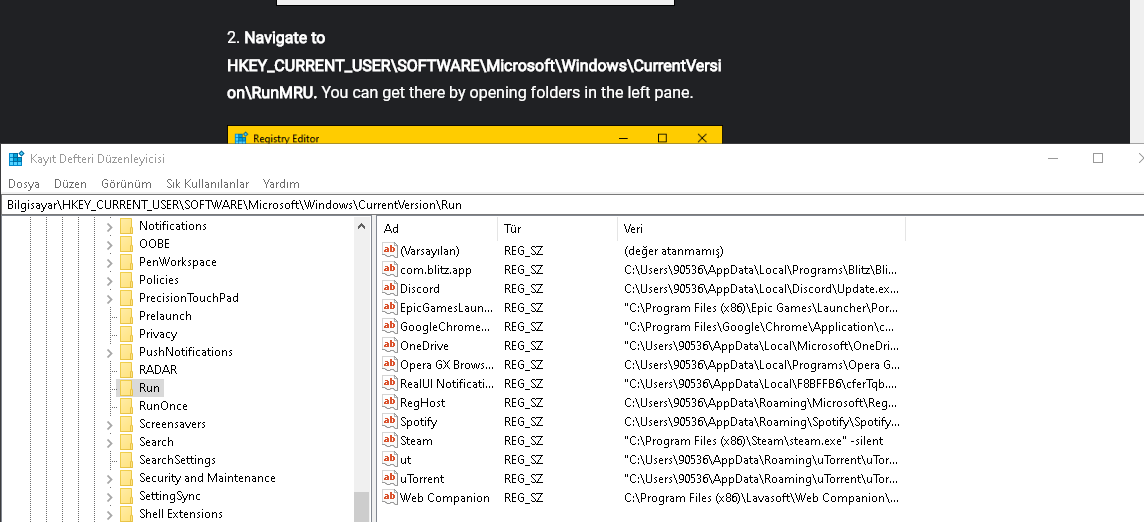
Task: Click the GoogleChrome... value icon
Action: 390,326
